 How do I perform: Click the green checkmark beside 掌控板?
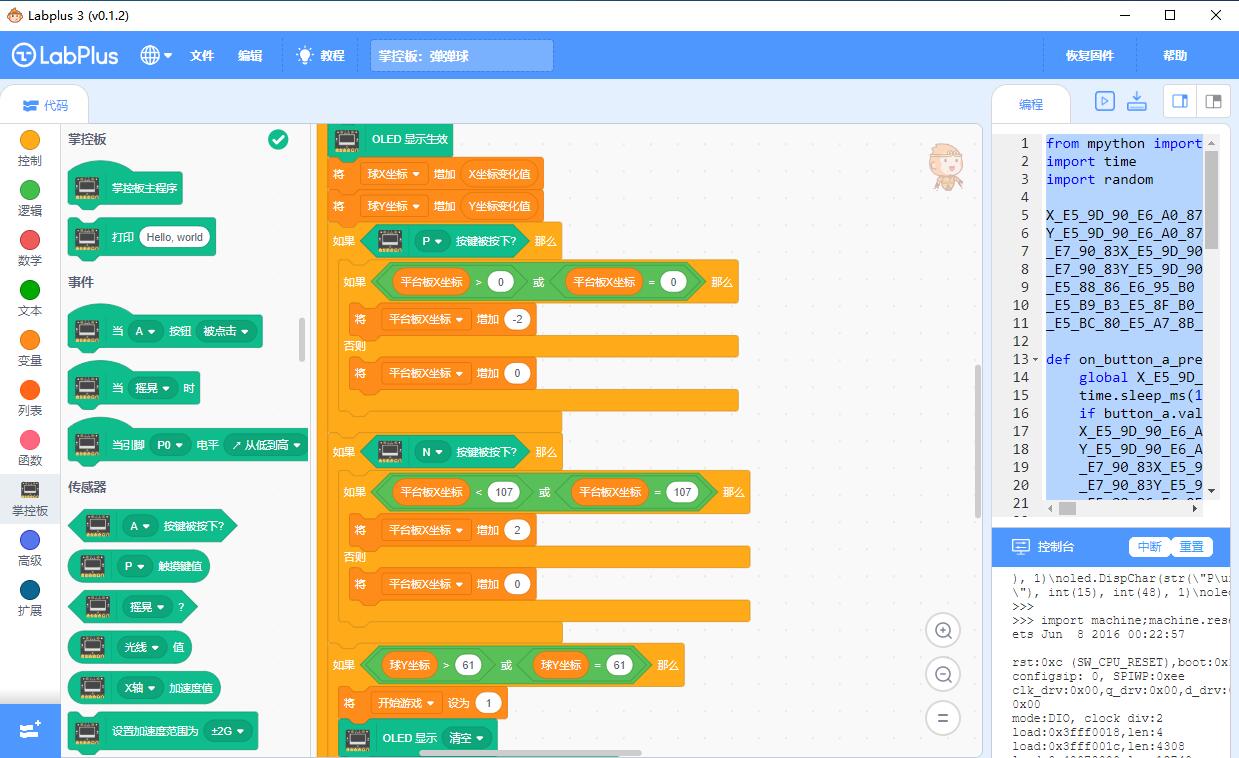(x=278, y=140)
